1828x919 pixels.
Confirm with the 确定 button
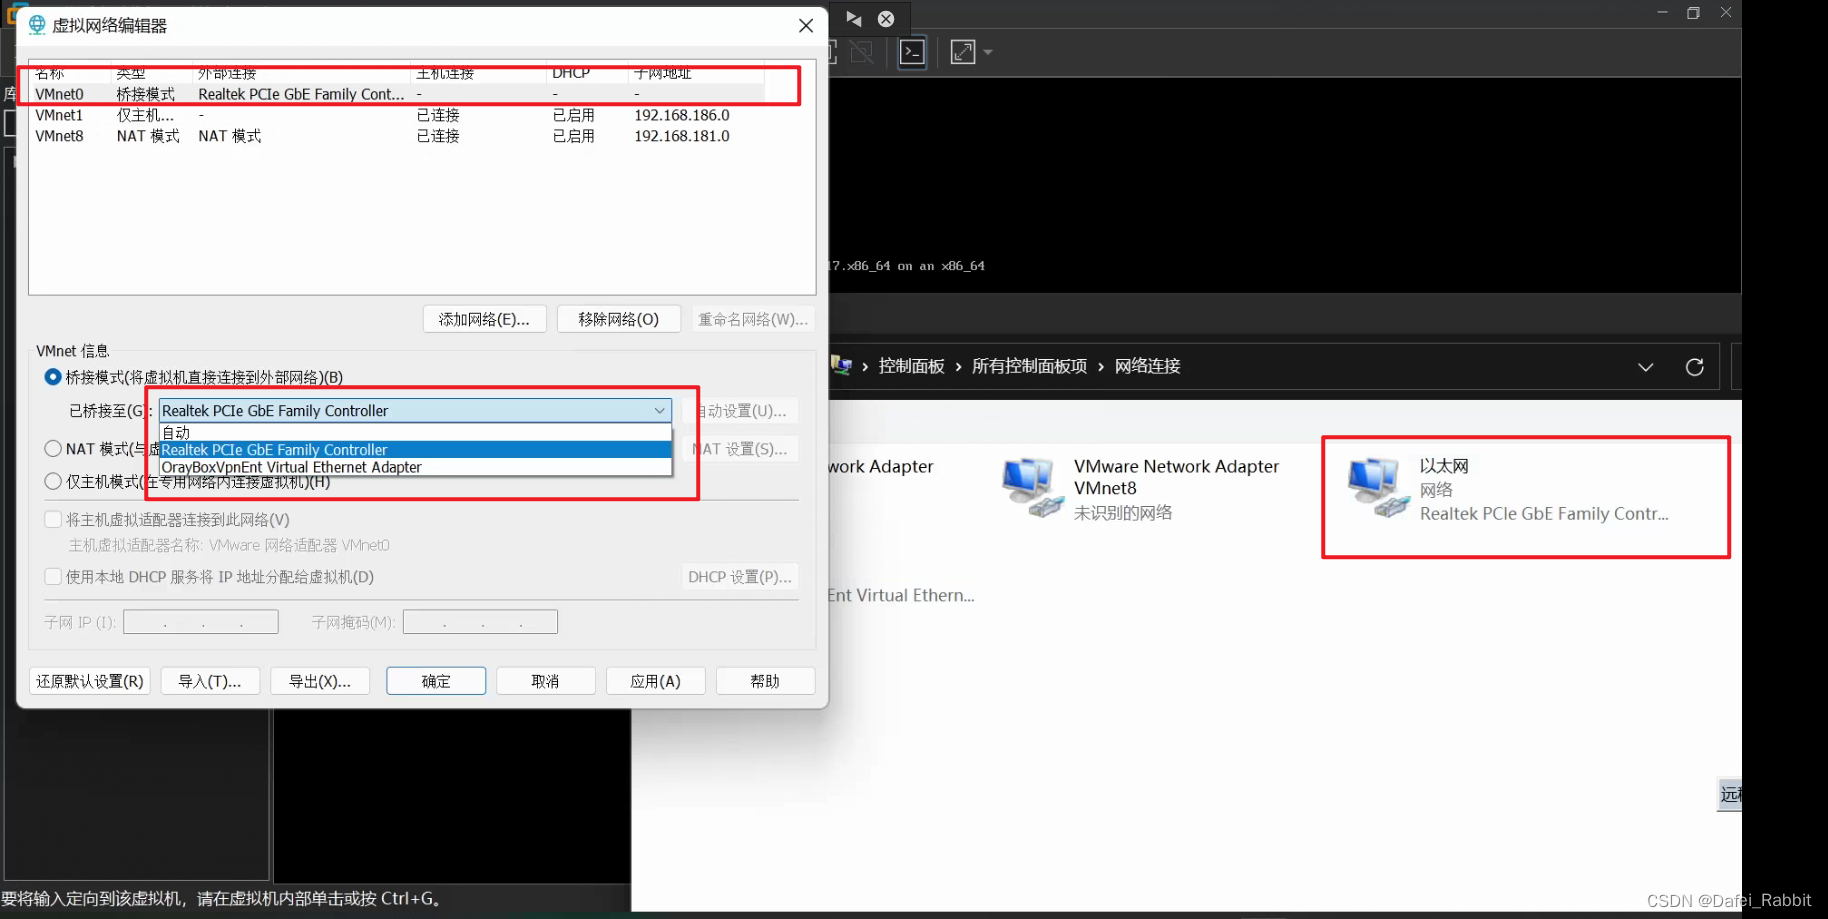[x=436, y=681]
